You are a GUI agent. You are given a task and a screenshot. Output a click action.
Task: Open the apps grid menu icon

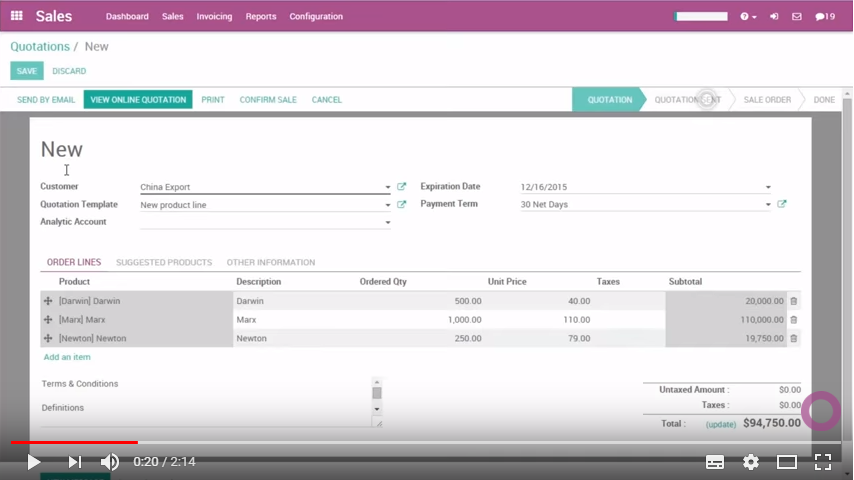tap(16, 16)
